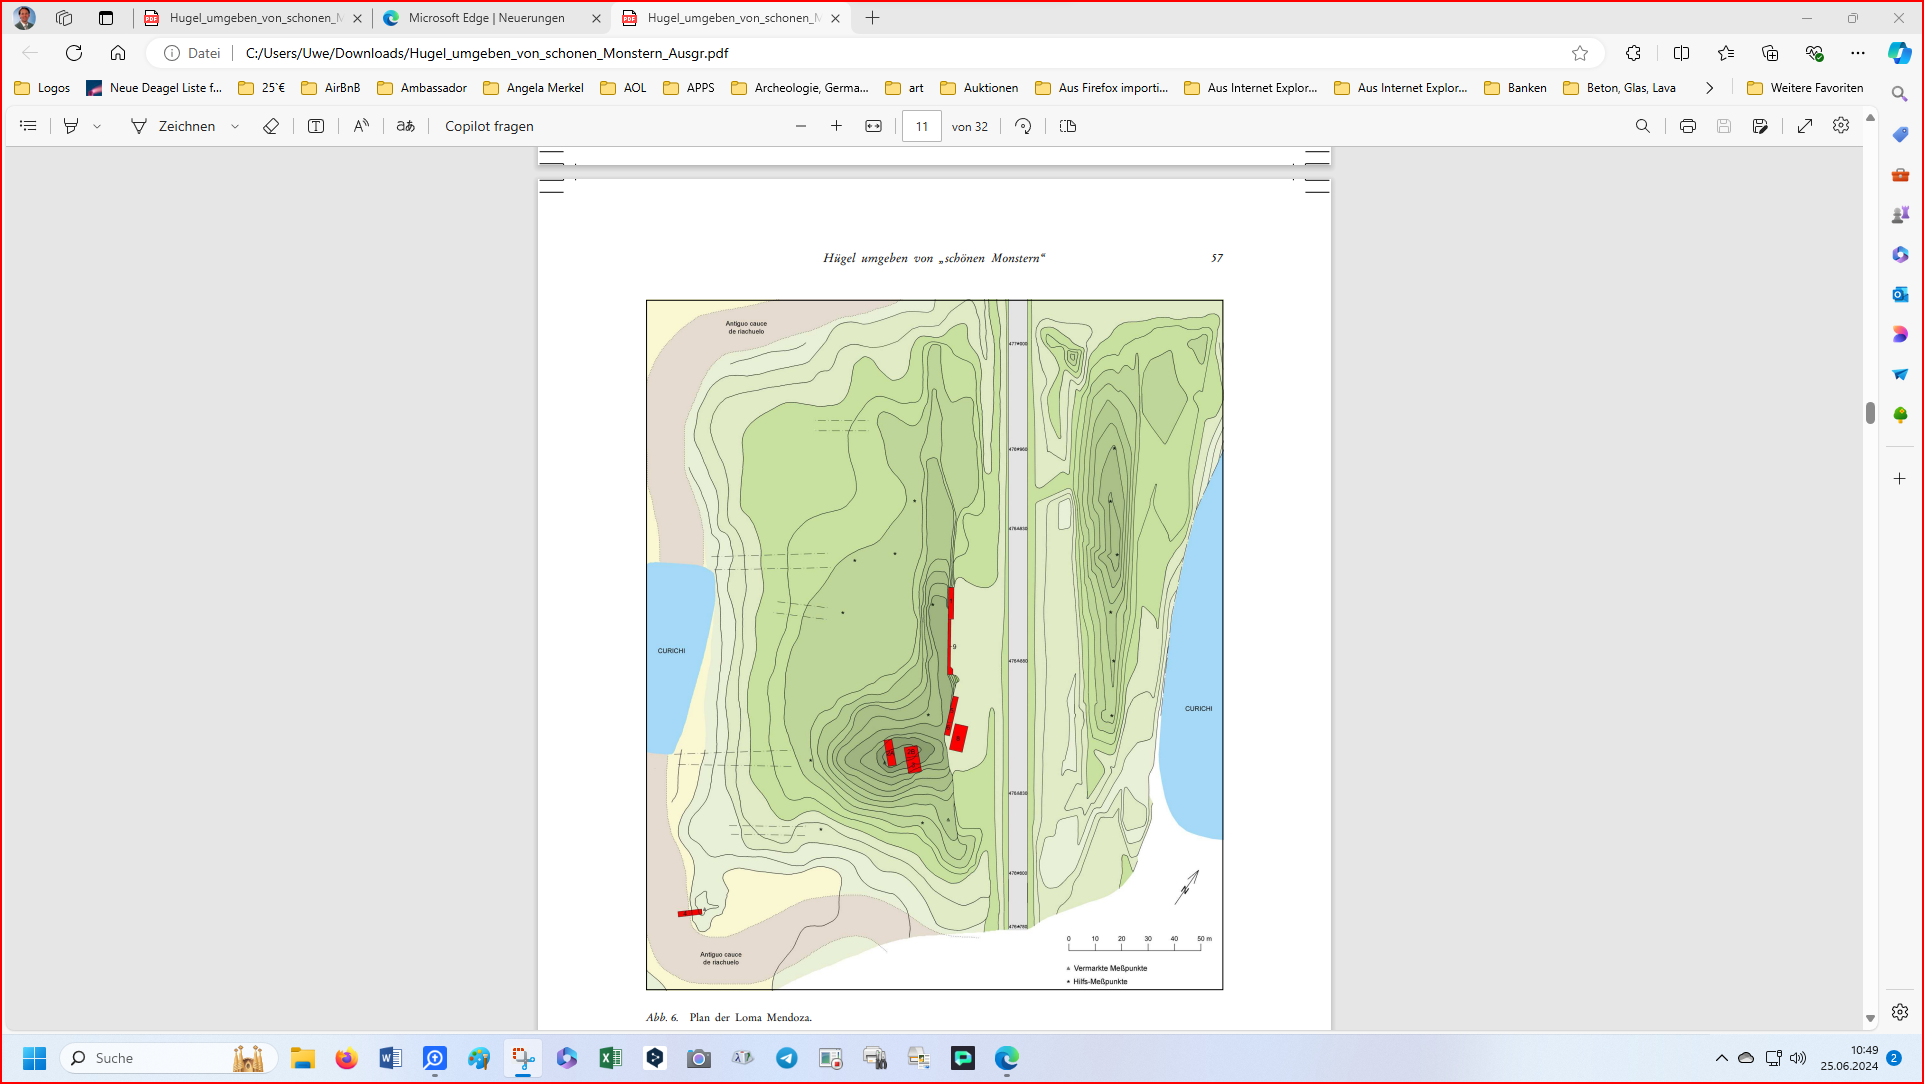Image resolution: width=1924 pixels, height=1084 pixels.
Task: Open browser extensions menu
Action: [1634, 53]
